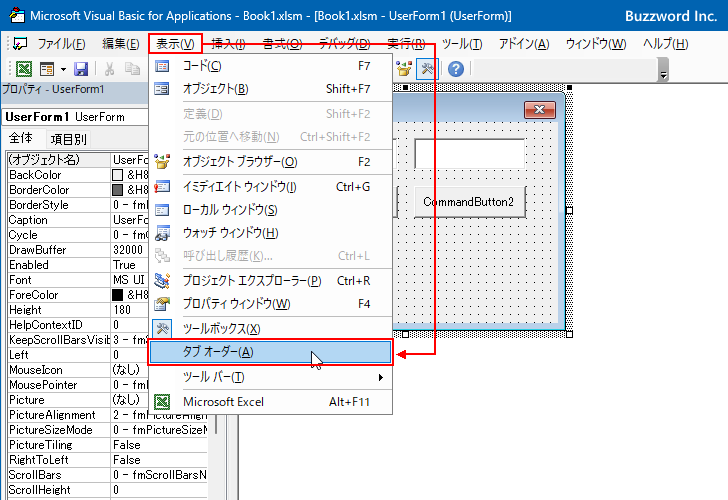
Task: Click the BackColor white color swatch
Action: click(117, 175)
